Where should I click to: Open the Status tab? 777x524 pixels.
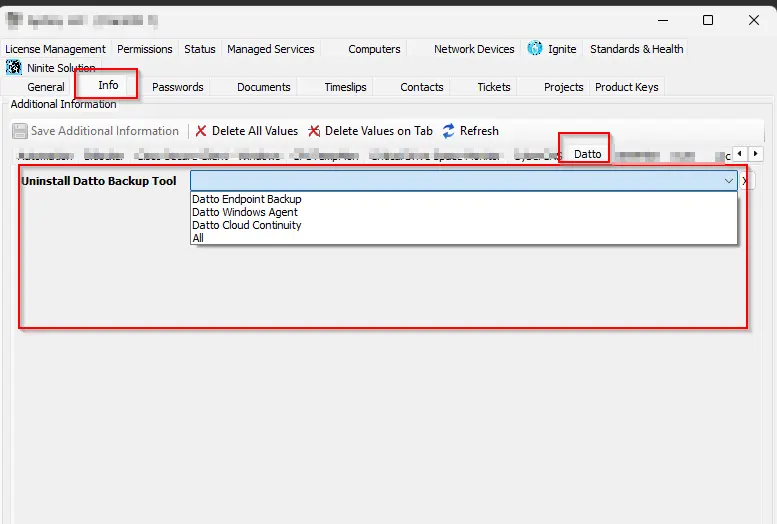(200, 49)
